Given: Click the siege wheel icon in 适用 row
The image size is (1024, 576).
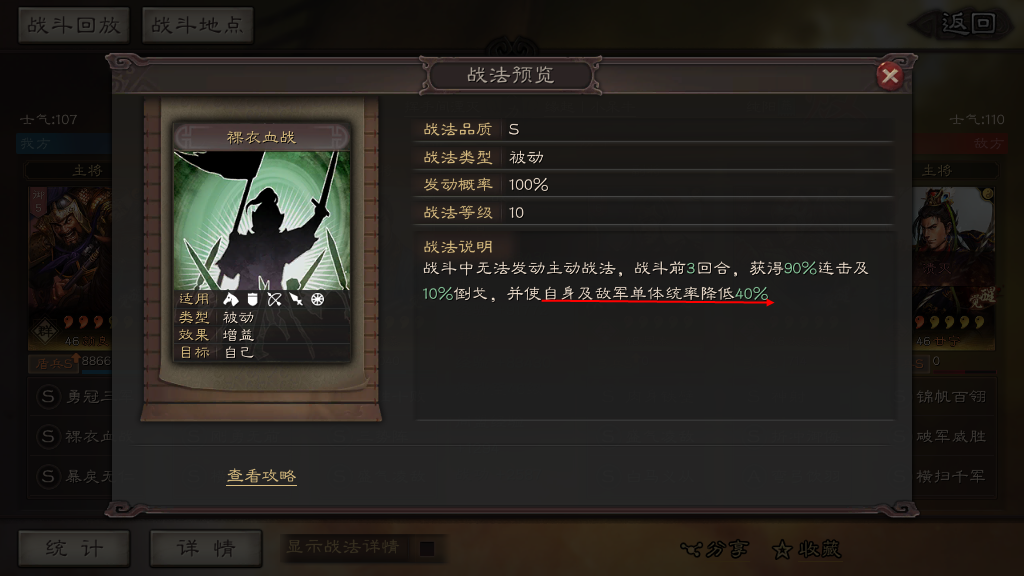Looking at the screenshot, I should [x=317, y=299].
